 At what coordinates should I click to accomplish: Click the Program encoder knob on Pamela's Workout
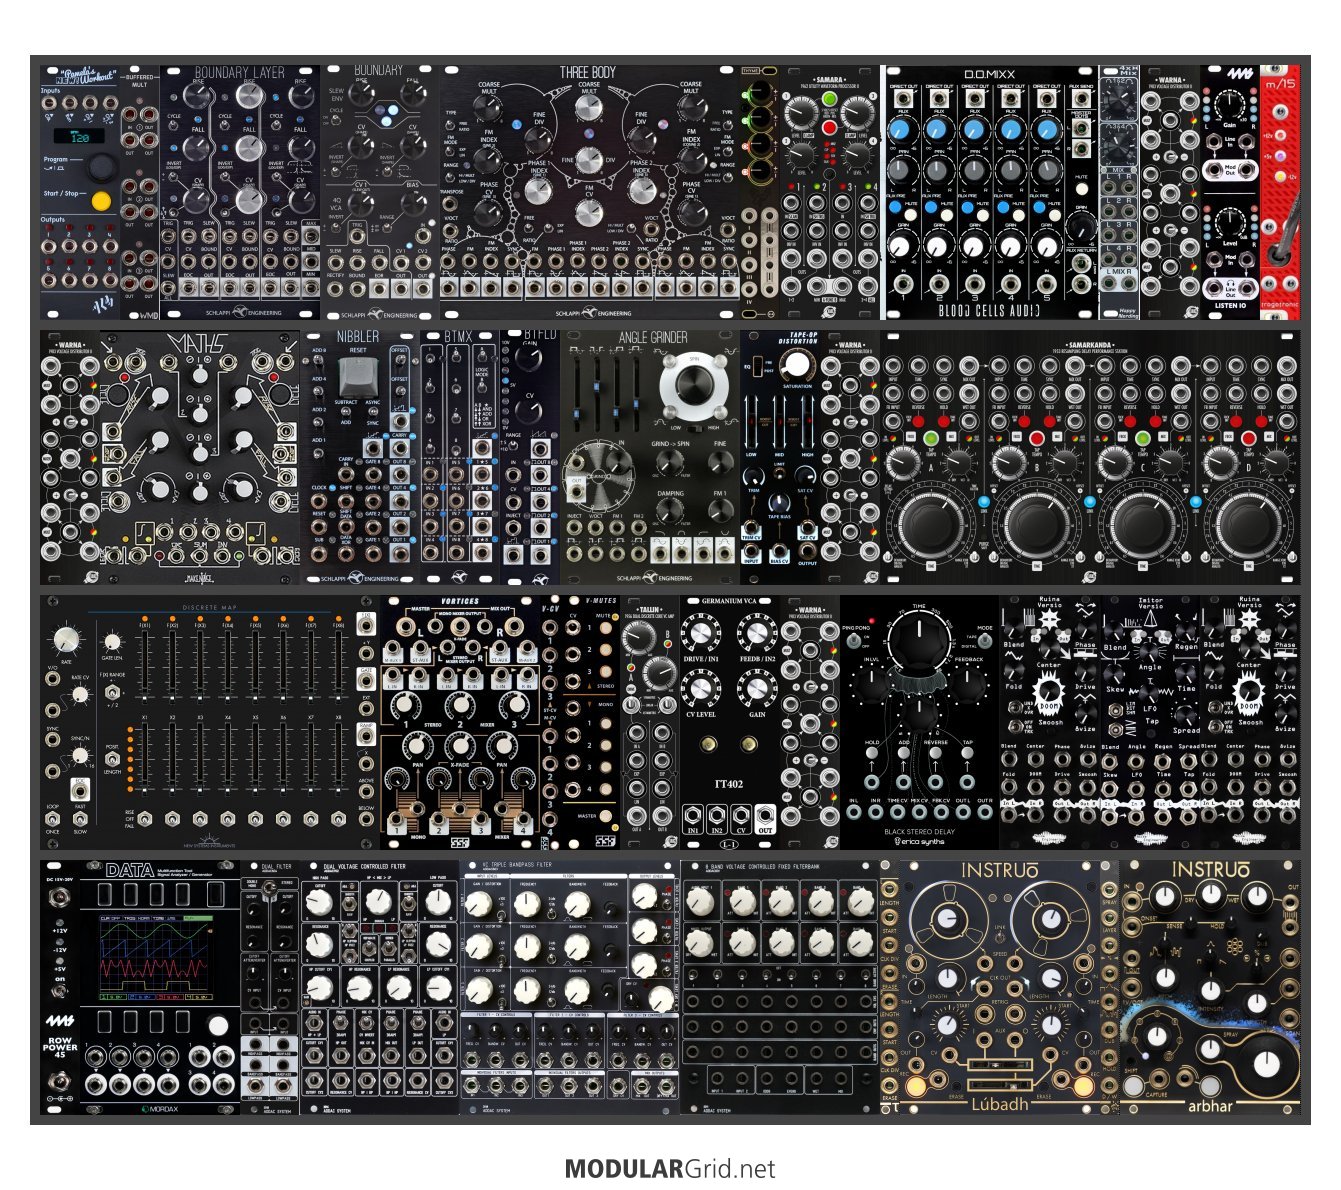point(100,167)
